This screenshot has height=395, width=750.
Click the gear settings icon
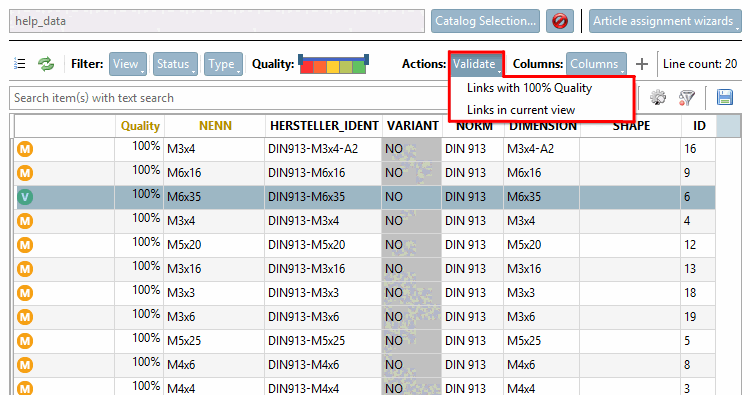tap(658, 98)
